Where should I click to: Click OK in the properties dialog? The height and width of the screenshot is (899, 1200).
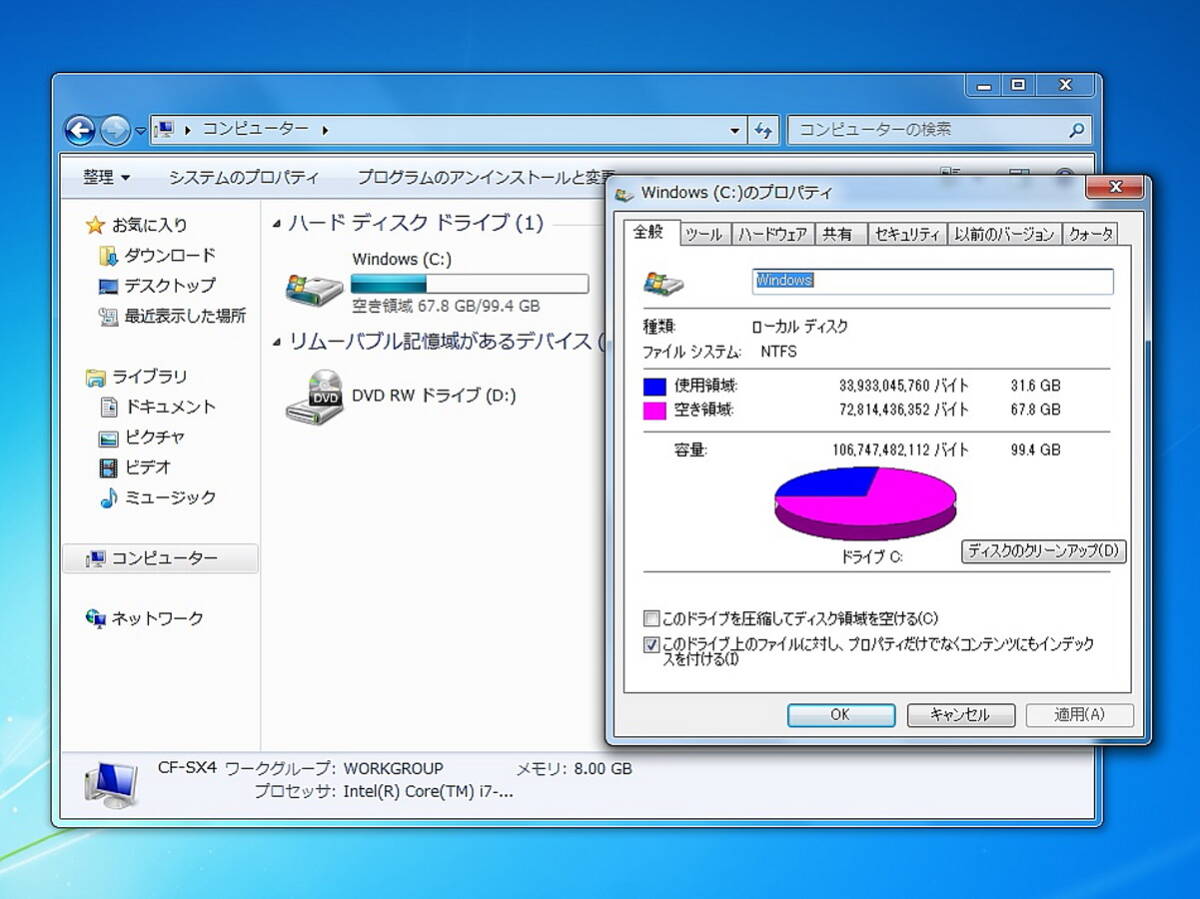click(841, 715)
